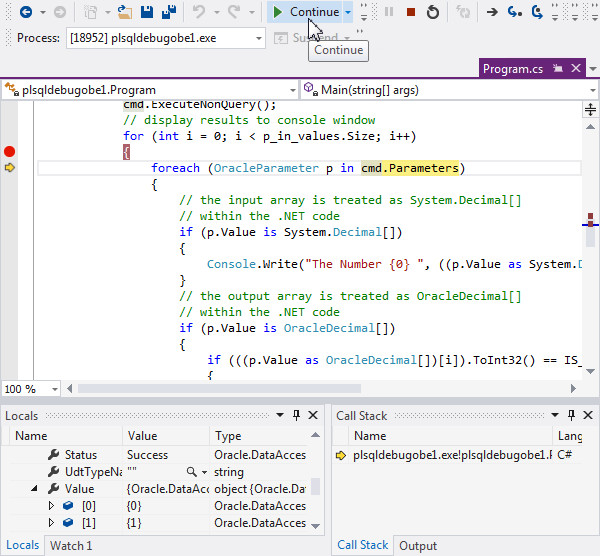Image resolution: width=600 pixels, height=556 pixels.
Task: Click the Continue debugging button
Action: [x=305, y=12]
